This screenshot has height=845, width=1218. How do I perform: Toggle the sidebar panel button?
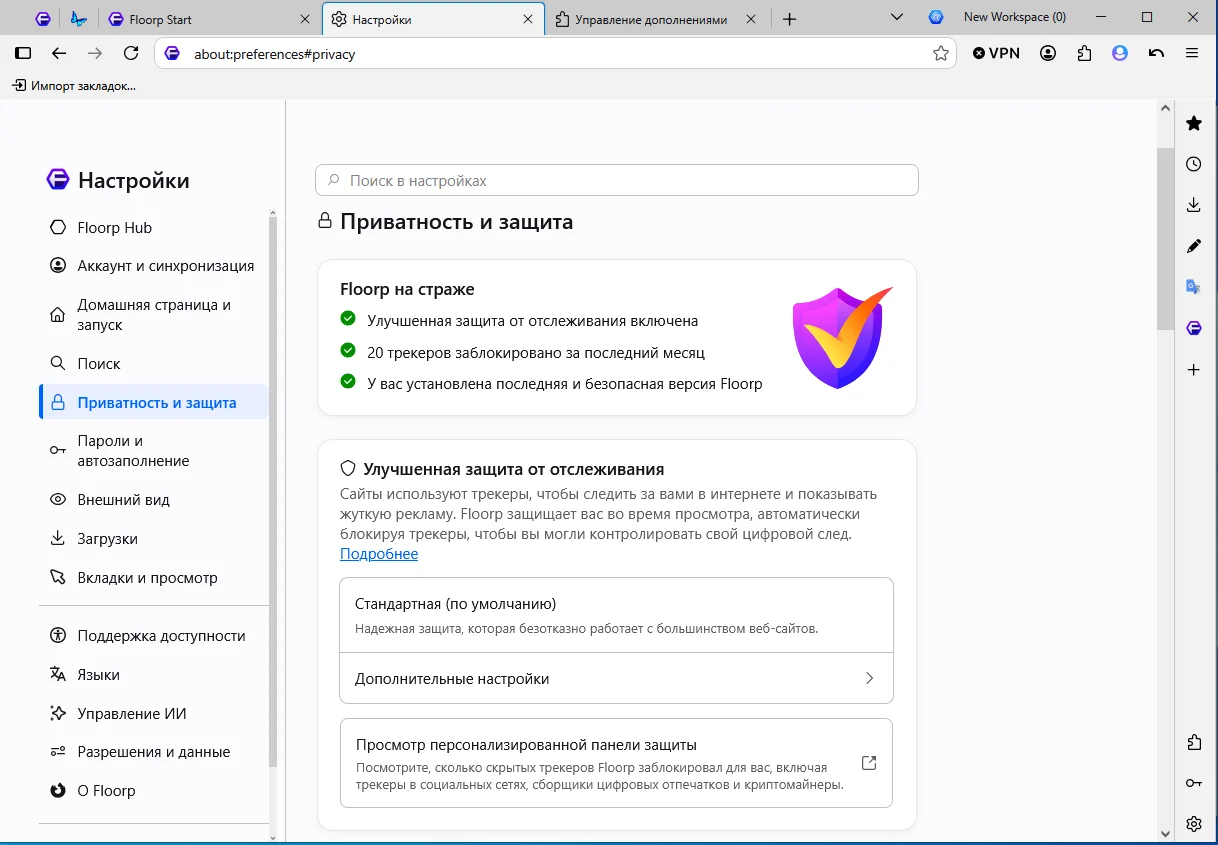[23, 53]
